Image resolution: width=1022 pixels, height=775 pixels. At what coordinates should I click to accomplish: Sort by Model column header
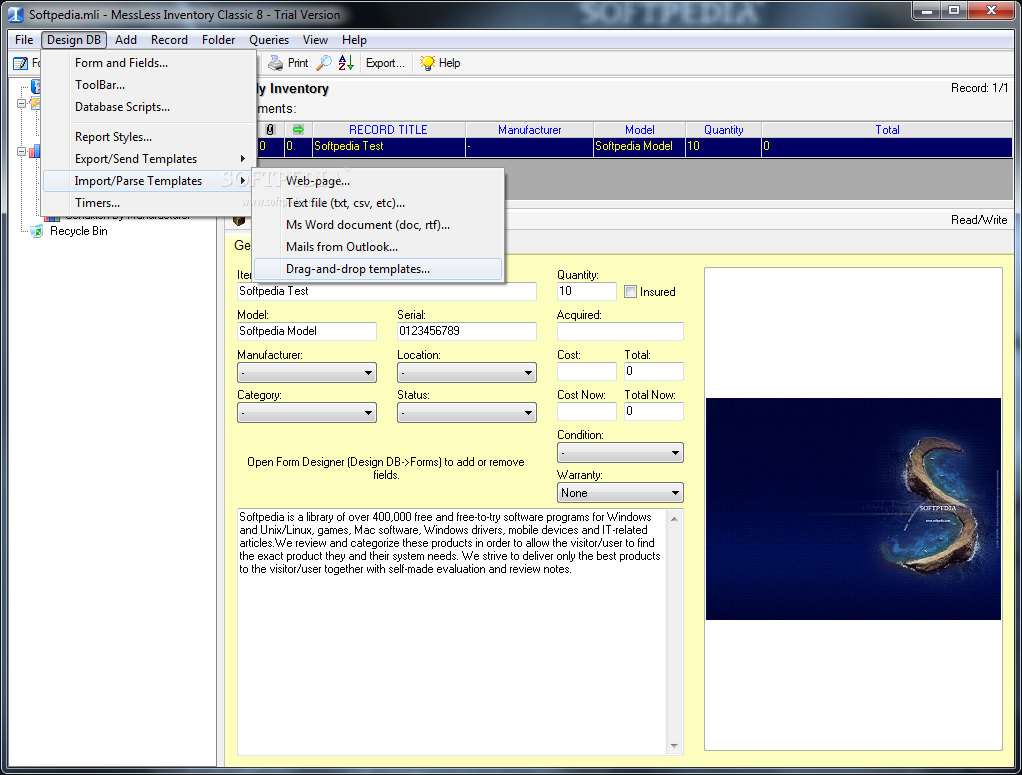pyautogui.click(x=639, y=130)
